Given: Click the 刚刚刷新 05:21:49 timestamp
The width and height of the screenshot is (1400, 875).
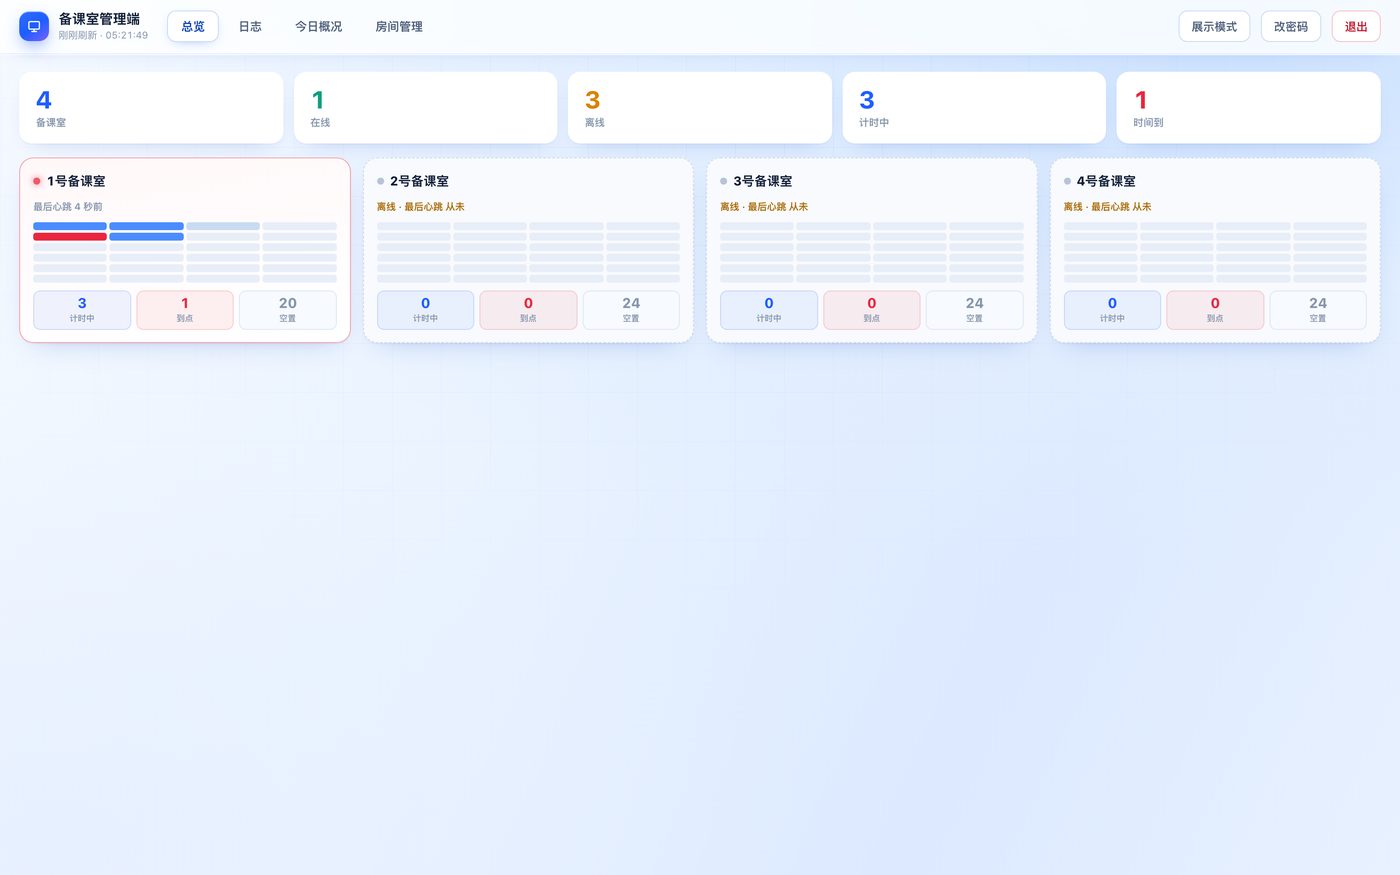Looking at the screenshot, I should tap(103, 35).
